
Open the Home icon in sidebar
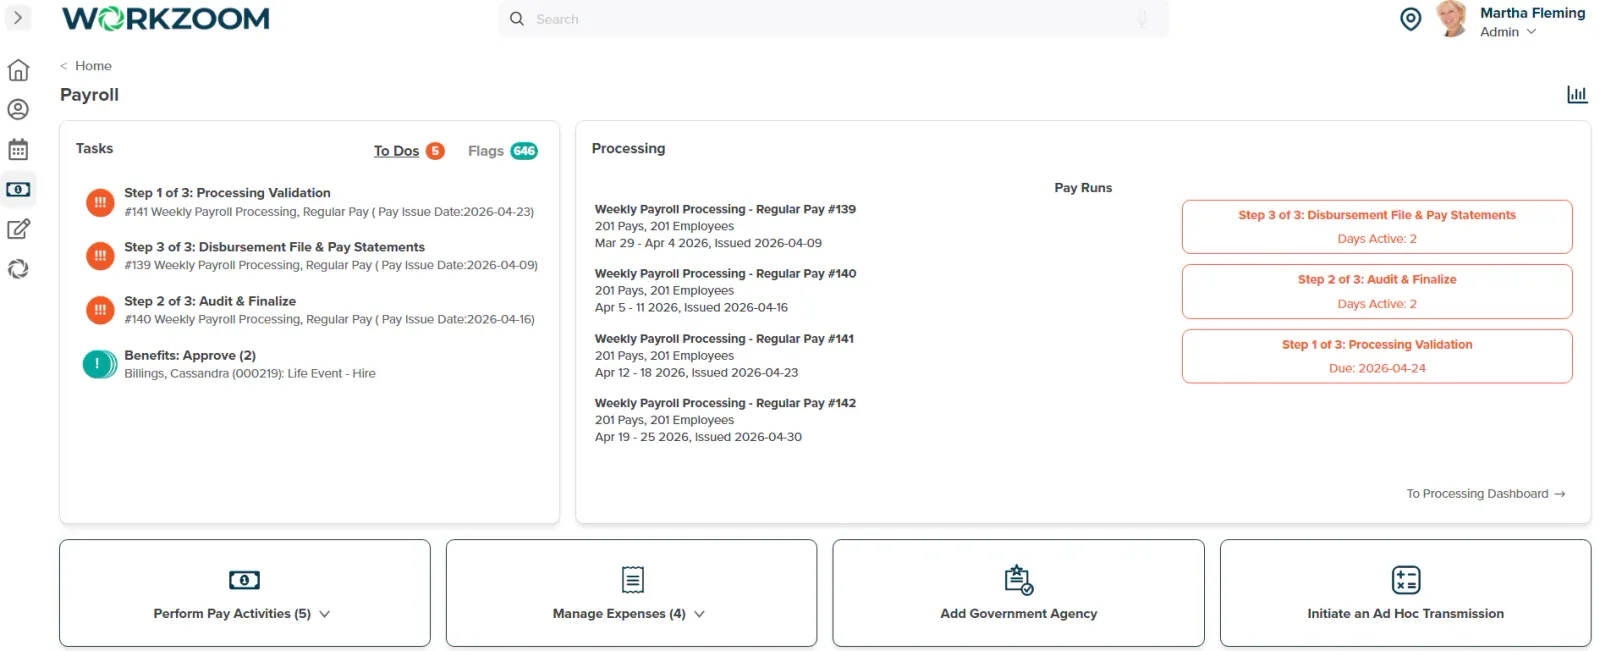click(18, 70)
